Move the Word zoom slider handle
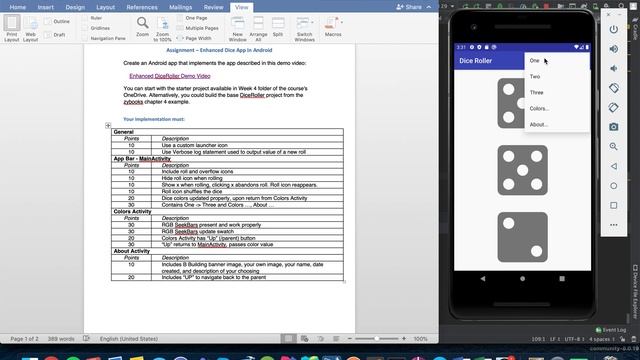 377,339
